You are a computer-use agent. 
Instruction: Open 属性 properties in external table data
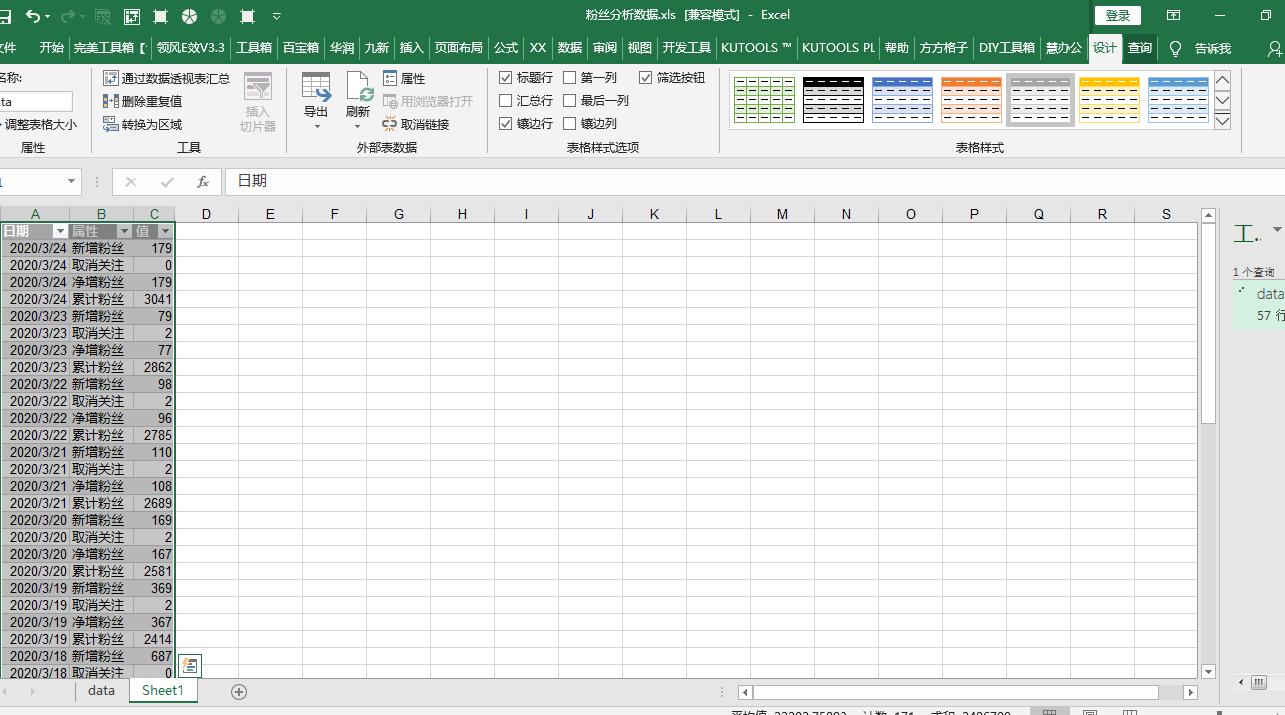(x=404, y=78)
